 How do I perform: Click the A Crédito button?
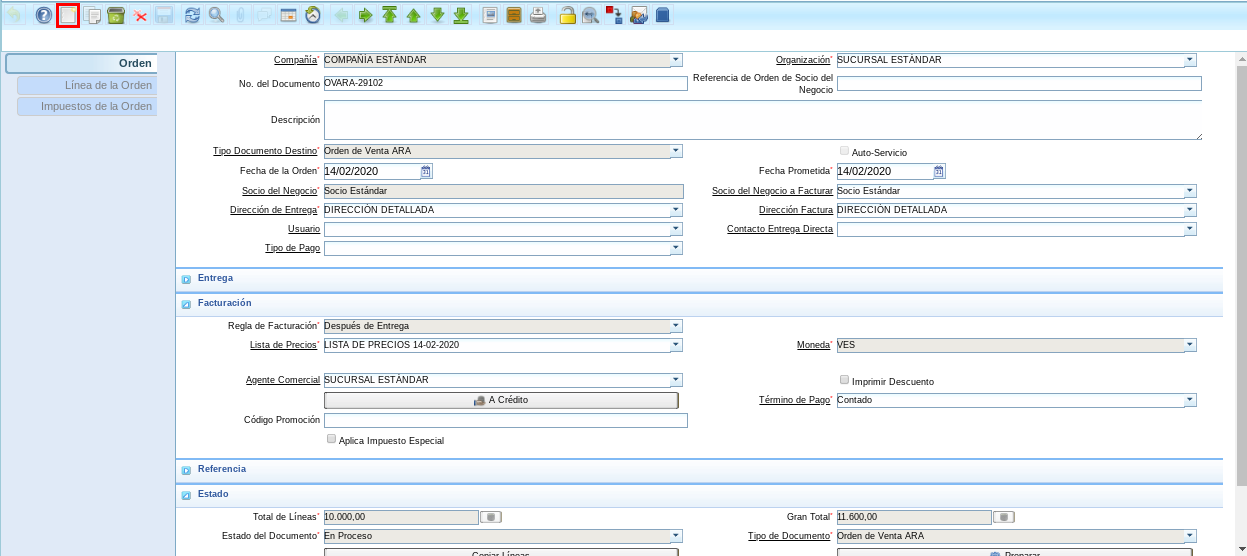coord(501,400)
